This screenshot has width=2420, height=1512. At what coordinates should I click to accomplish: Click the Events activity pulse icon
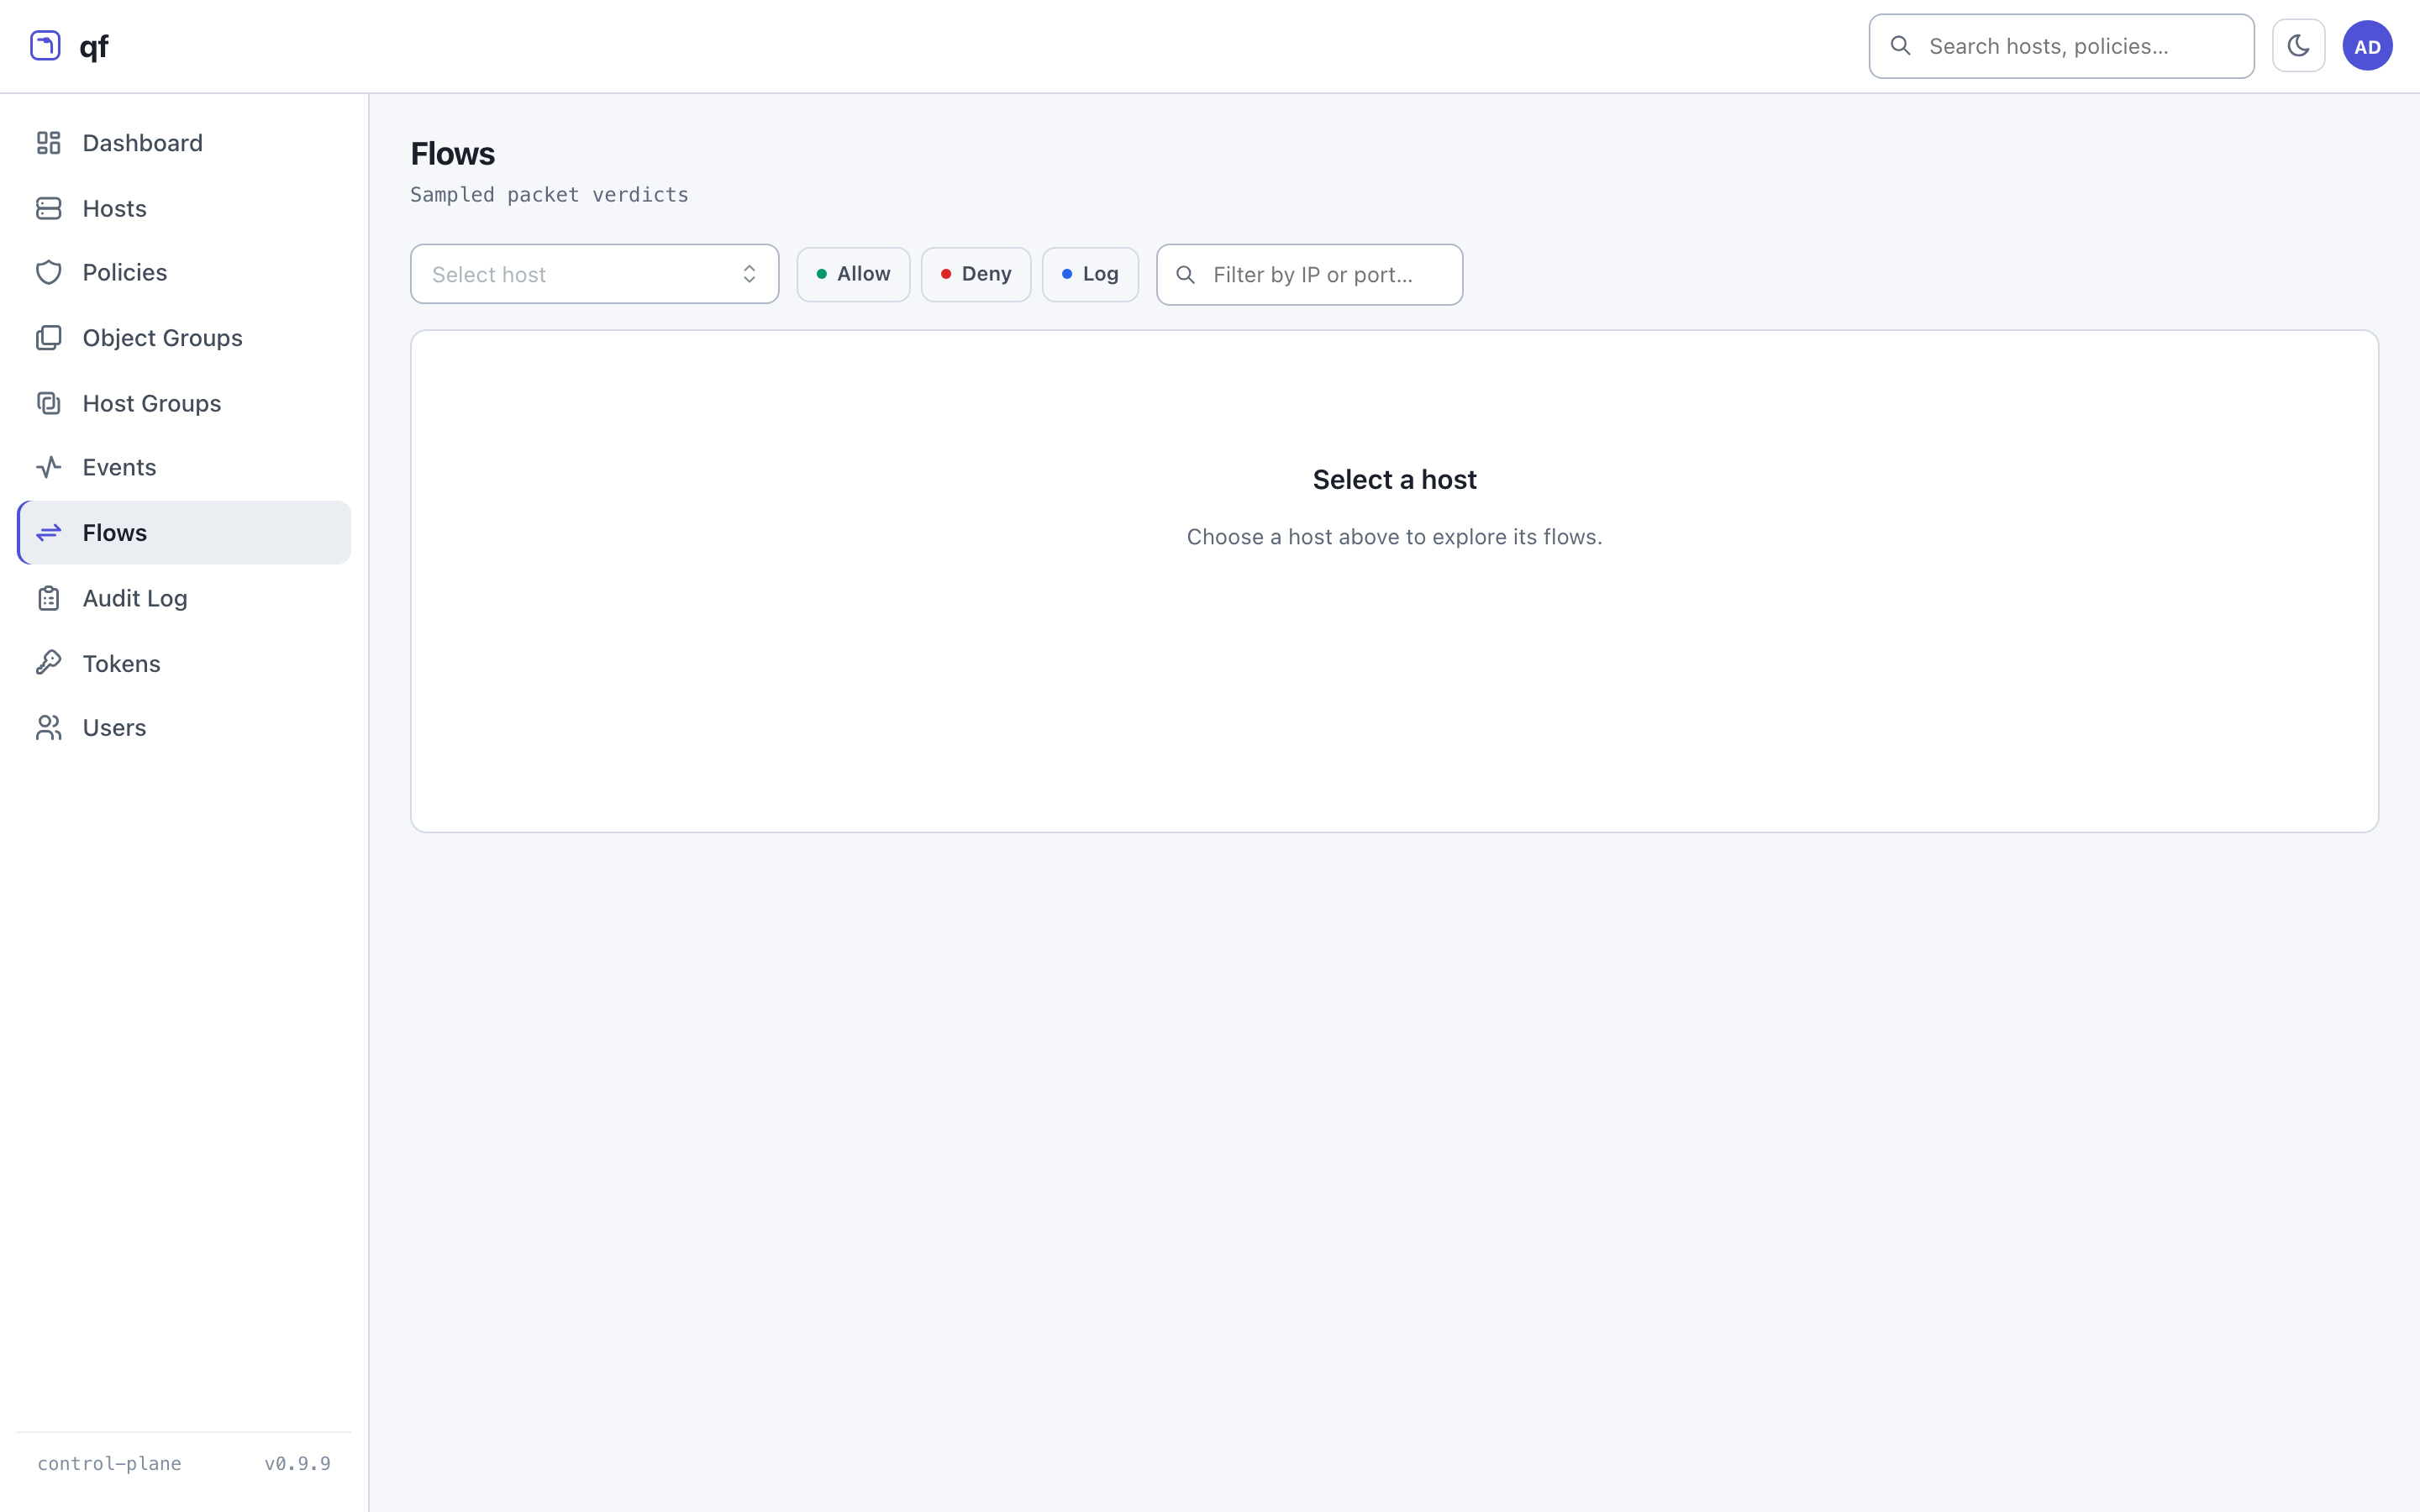[48, 467]
